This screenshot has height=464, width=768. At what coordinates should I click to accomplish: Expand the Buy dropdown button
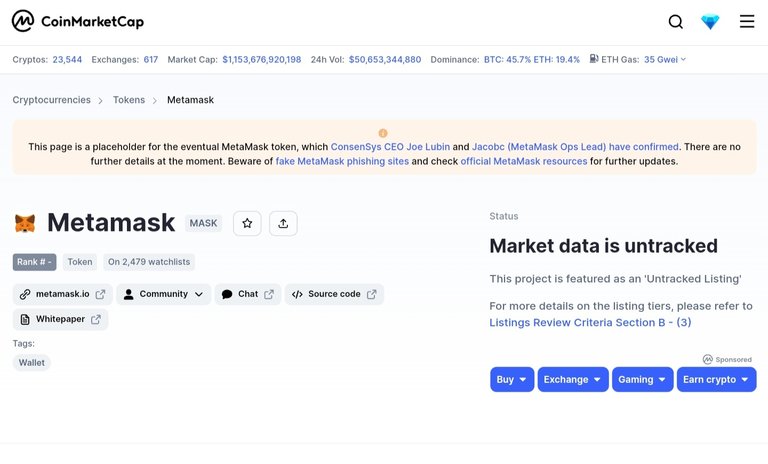(x=512, y=380)
